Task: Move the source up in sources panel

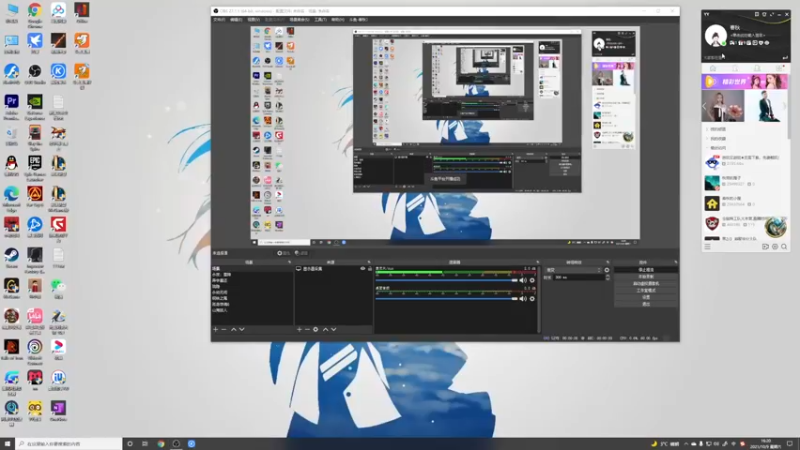Action: click(x=326, y=330)
